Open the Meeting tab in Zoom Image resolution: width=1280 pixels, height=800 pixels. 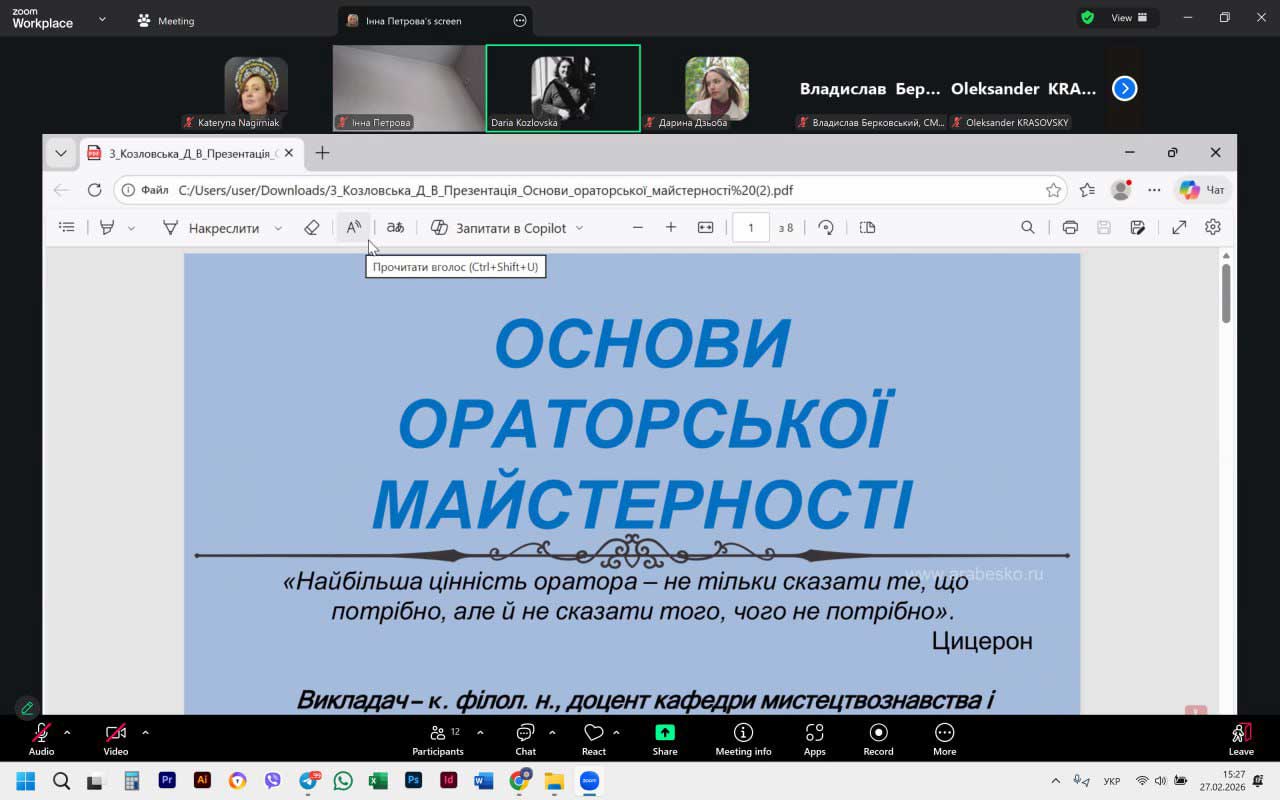(166, 21)
